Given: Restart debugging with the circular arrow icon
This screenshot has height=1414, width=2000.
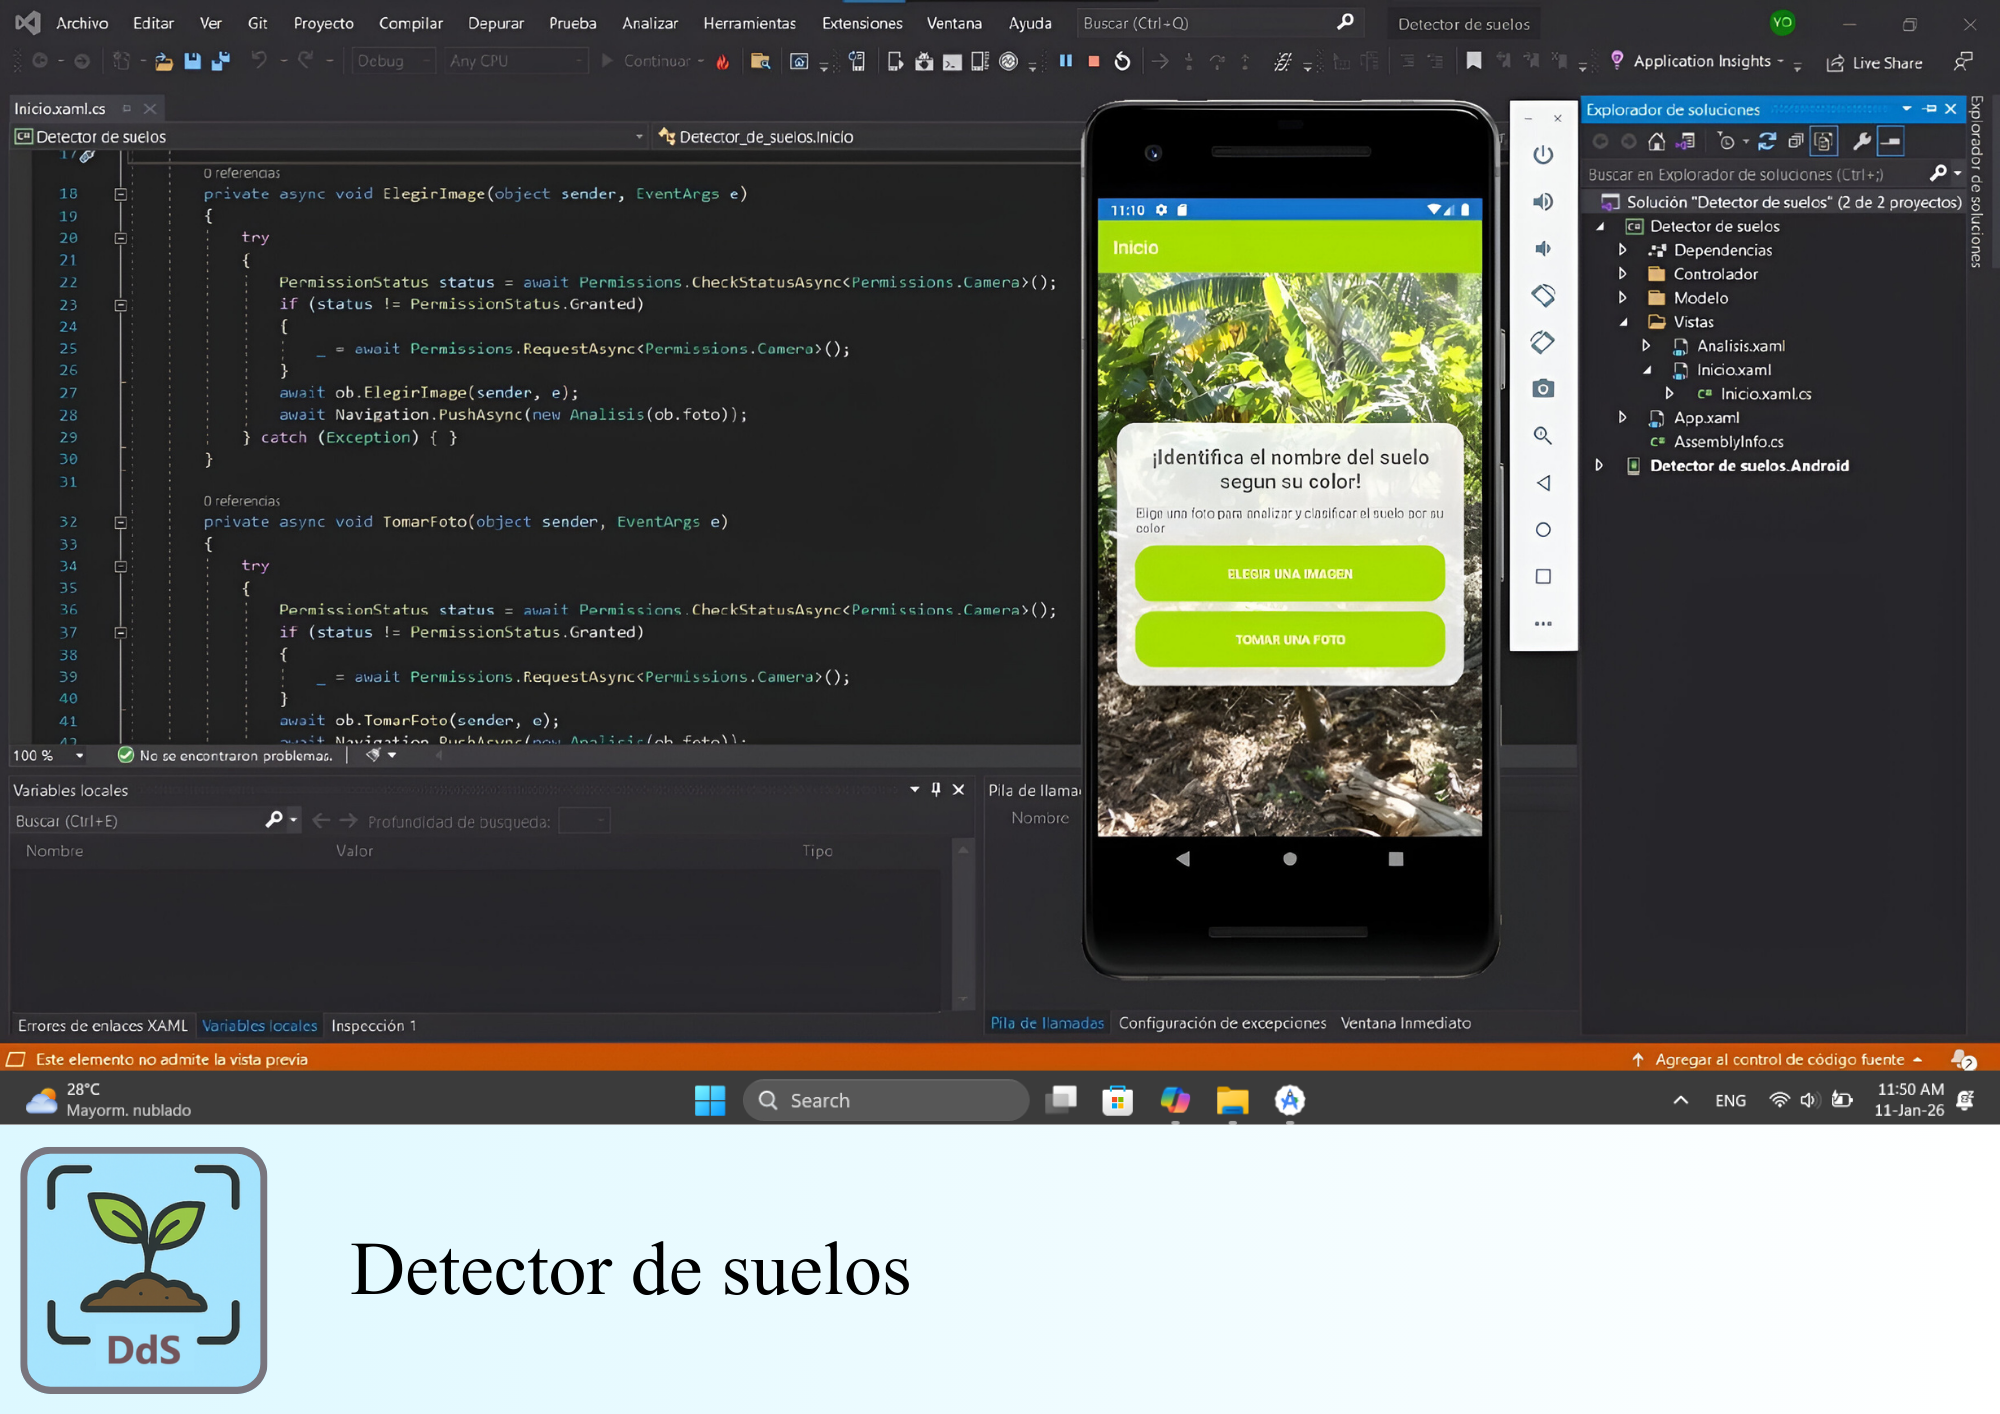Looking at the screenshot, I should coord(1122,61).
